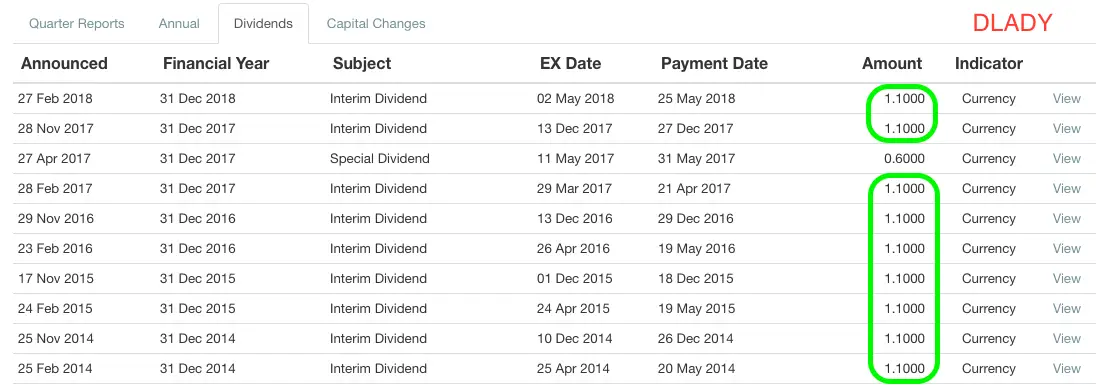Viewport: 1096px width, 385px height.
Task: View the 17 Nov 2015 dividend entry
Action: [x=1067, y=279]
